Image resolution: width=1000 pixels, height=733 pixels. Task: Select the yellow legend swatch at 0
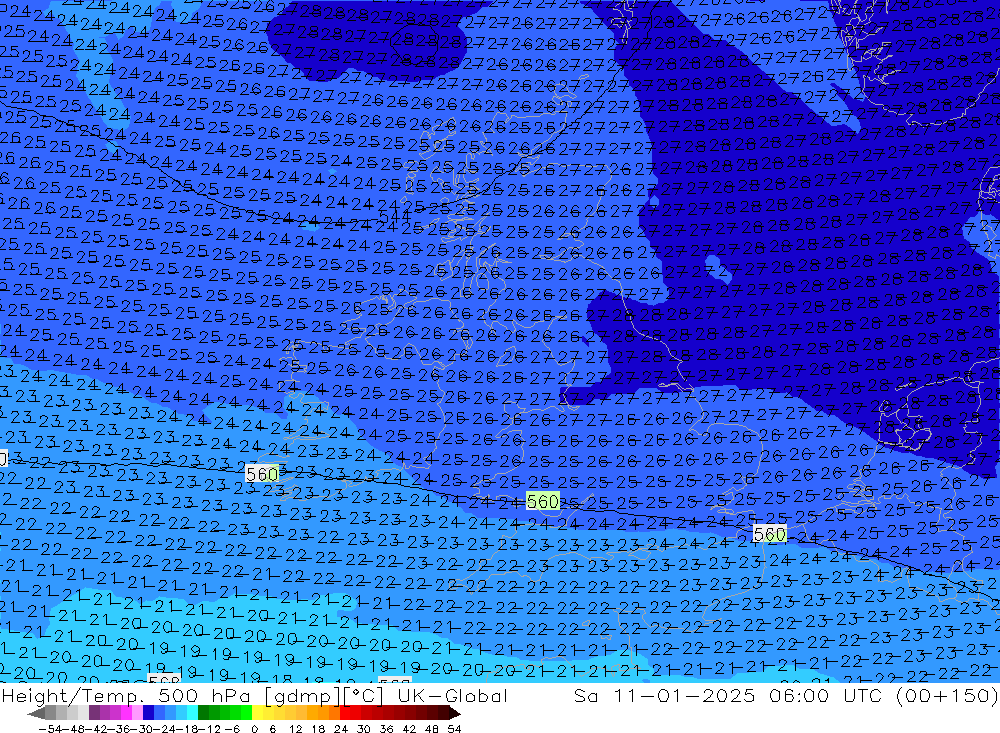click(x=257, y=713)
